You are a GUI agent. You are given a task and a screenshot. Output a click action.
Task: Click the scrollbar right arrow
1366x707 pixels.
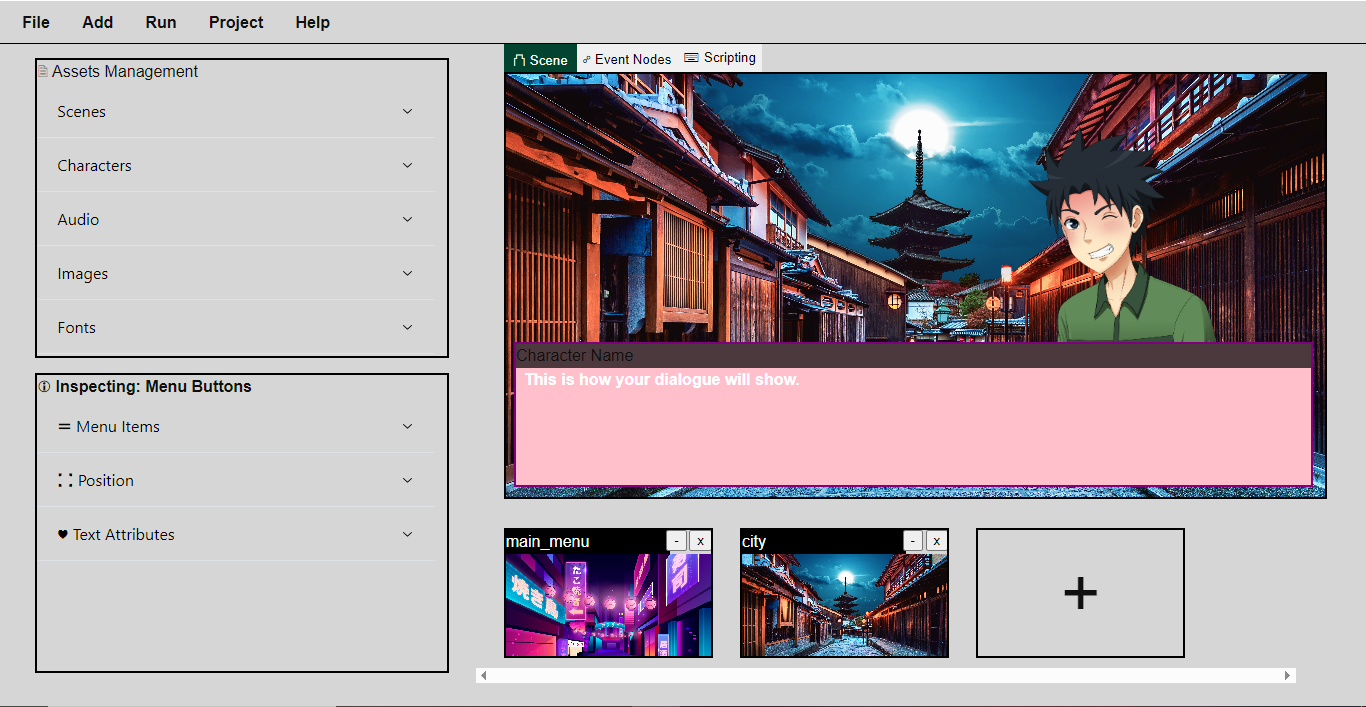click(1288, 676)
